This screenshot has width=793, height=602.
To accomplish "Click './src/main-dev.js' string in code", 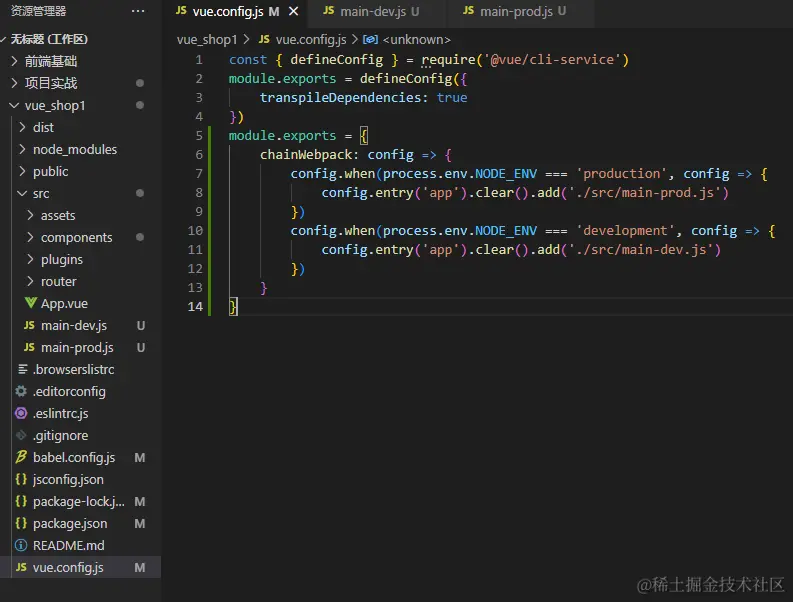I will 641,250.
